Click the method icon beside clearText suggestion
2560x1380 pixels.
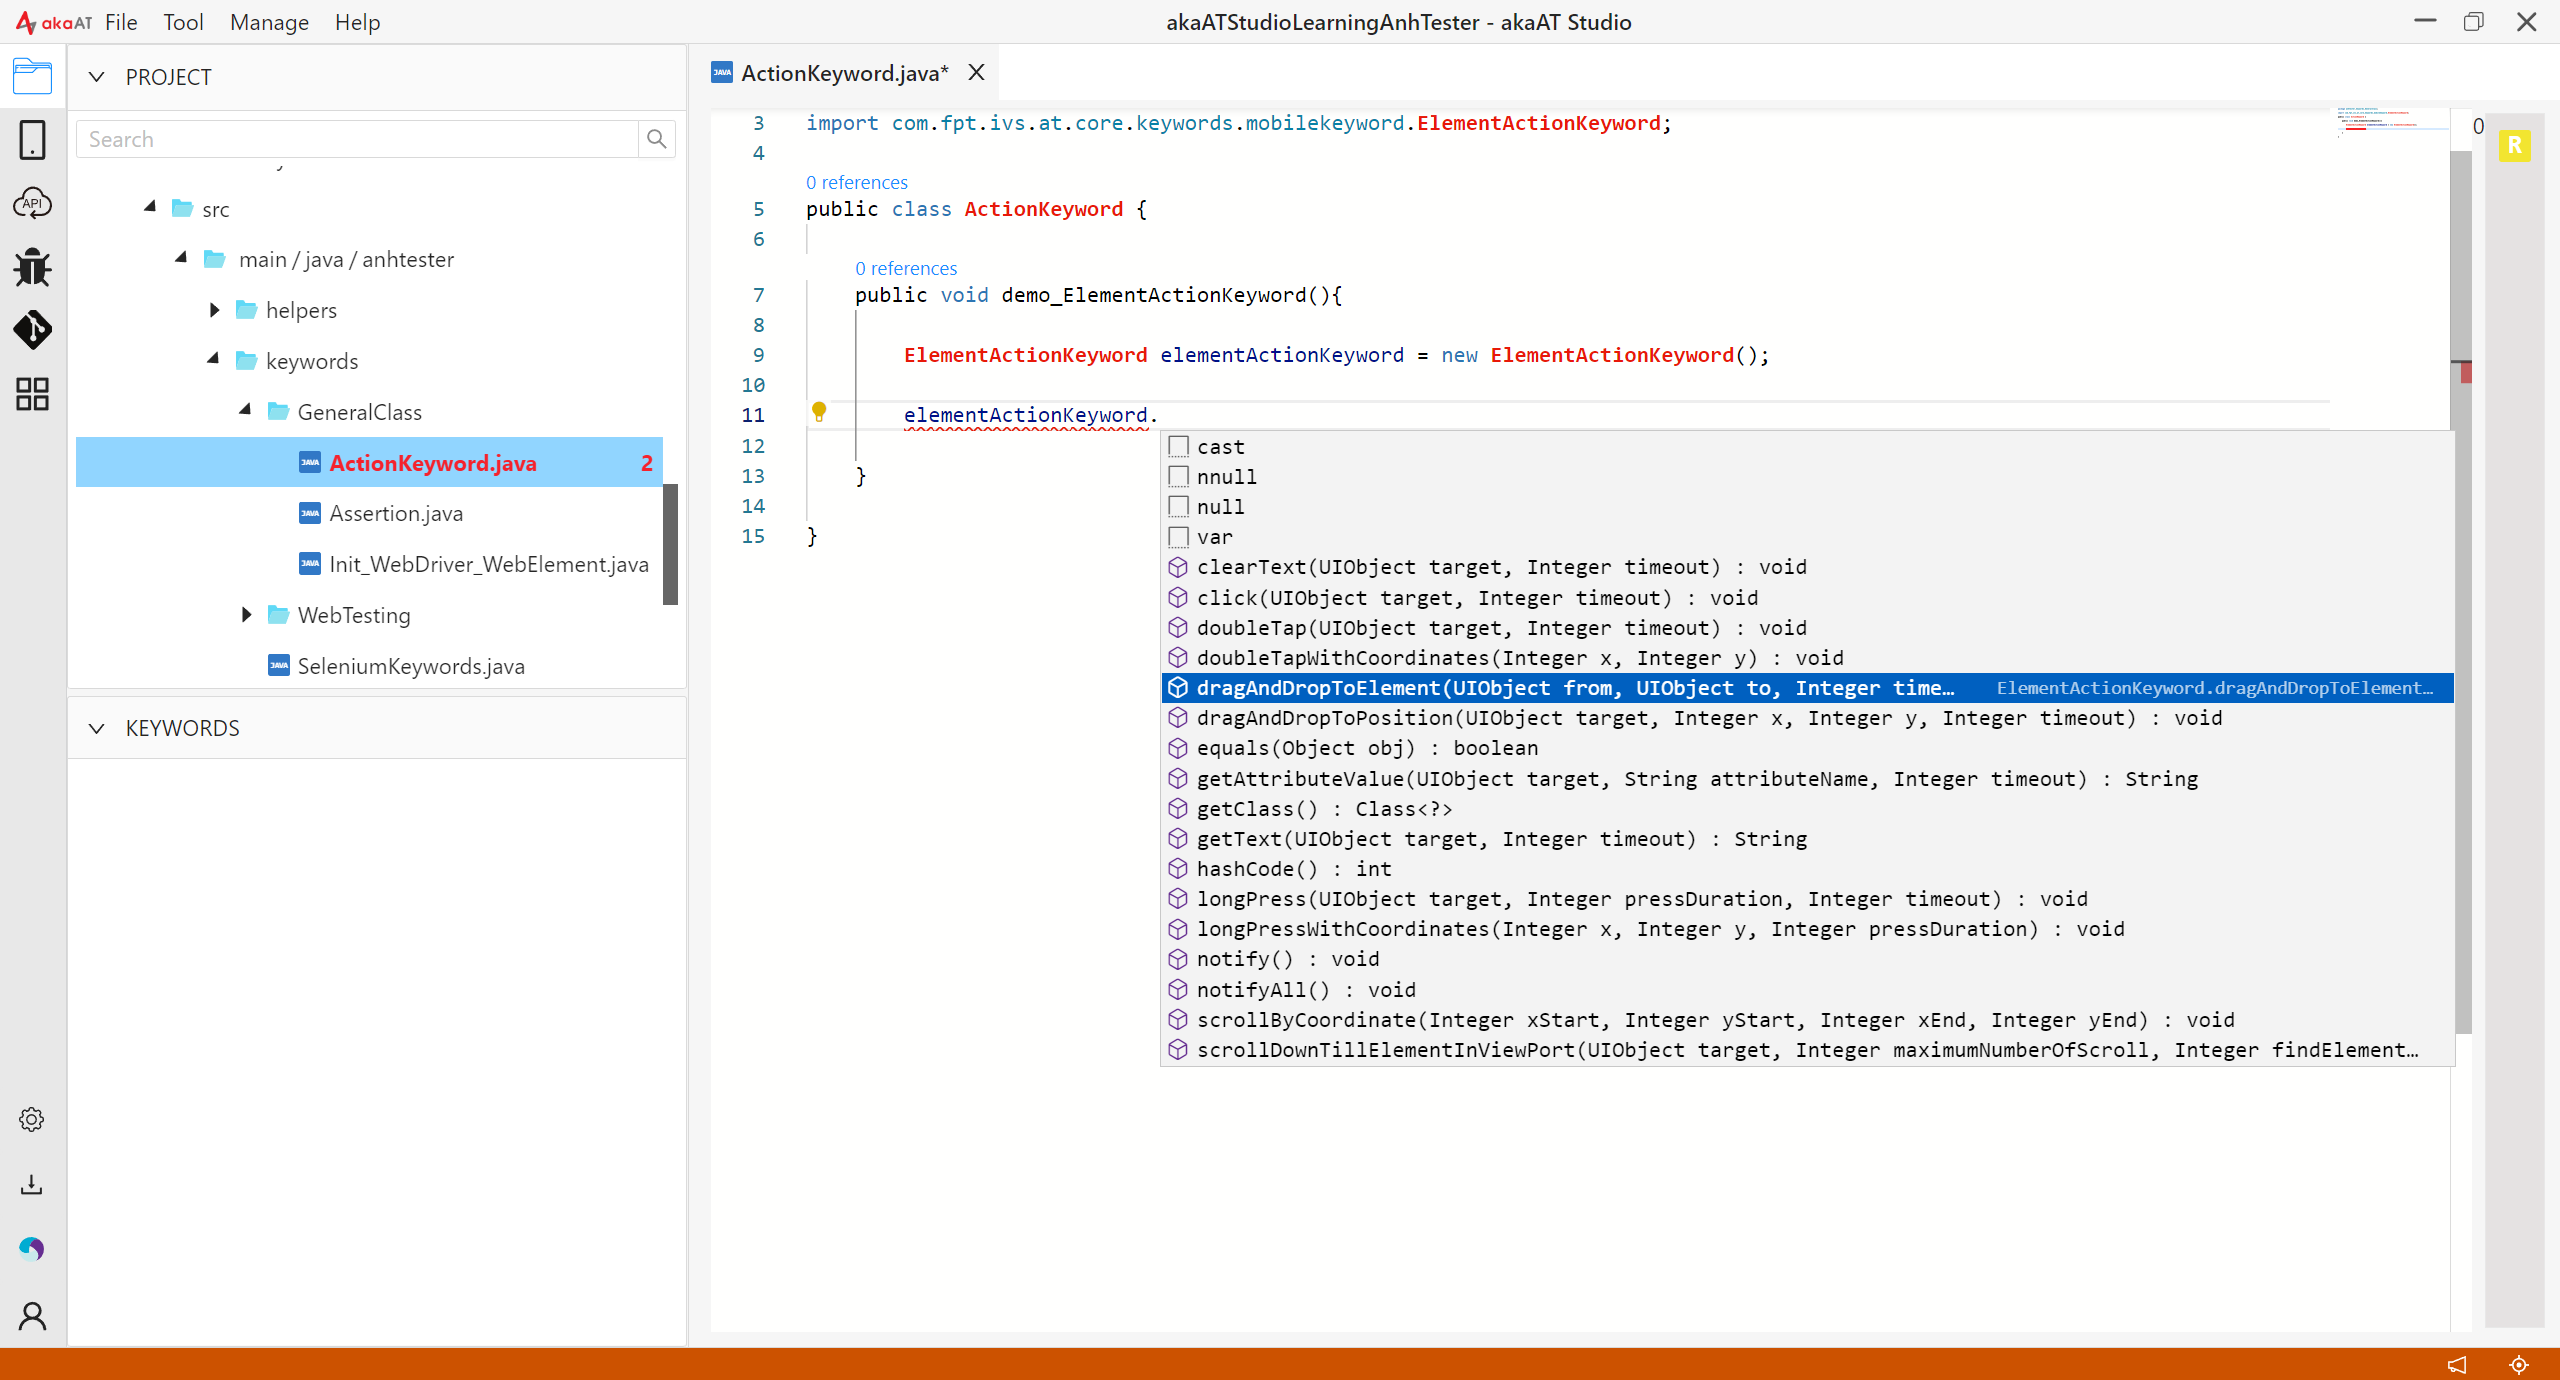click(x=1178, y=567)
